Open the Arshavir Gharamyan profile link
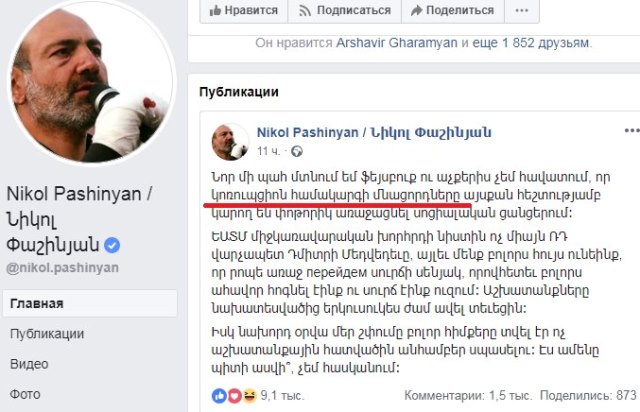Screen dimensions: 640x412 click(396, 43)
